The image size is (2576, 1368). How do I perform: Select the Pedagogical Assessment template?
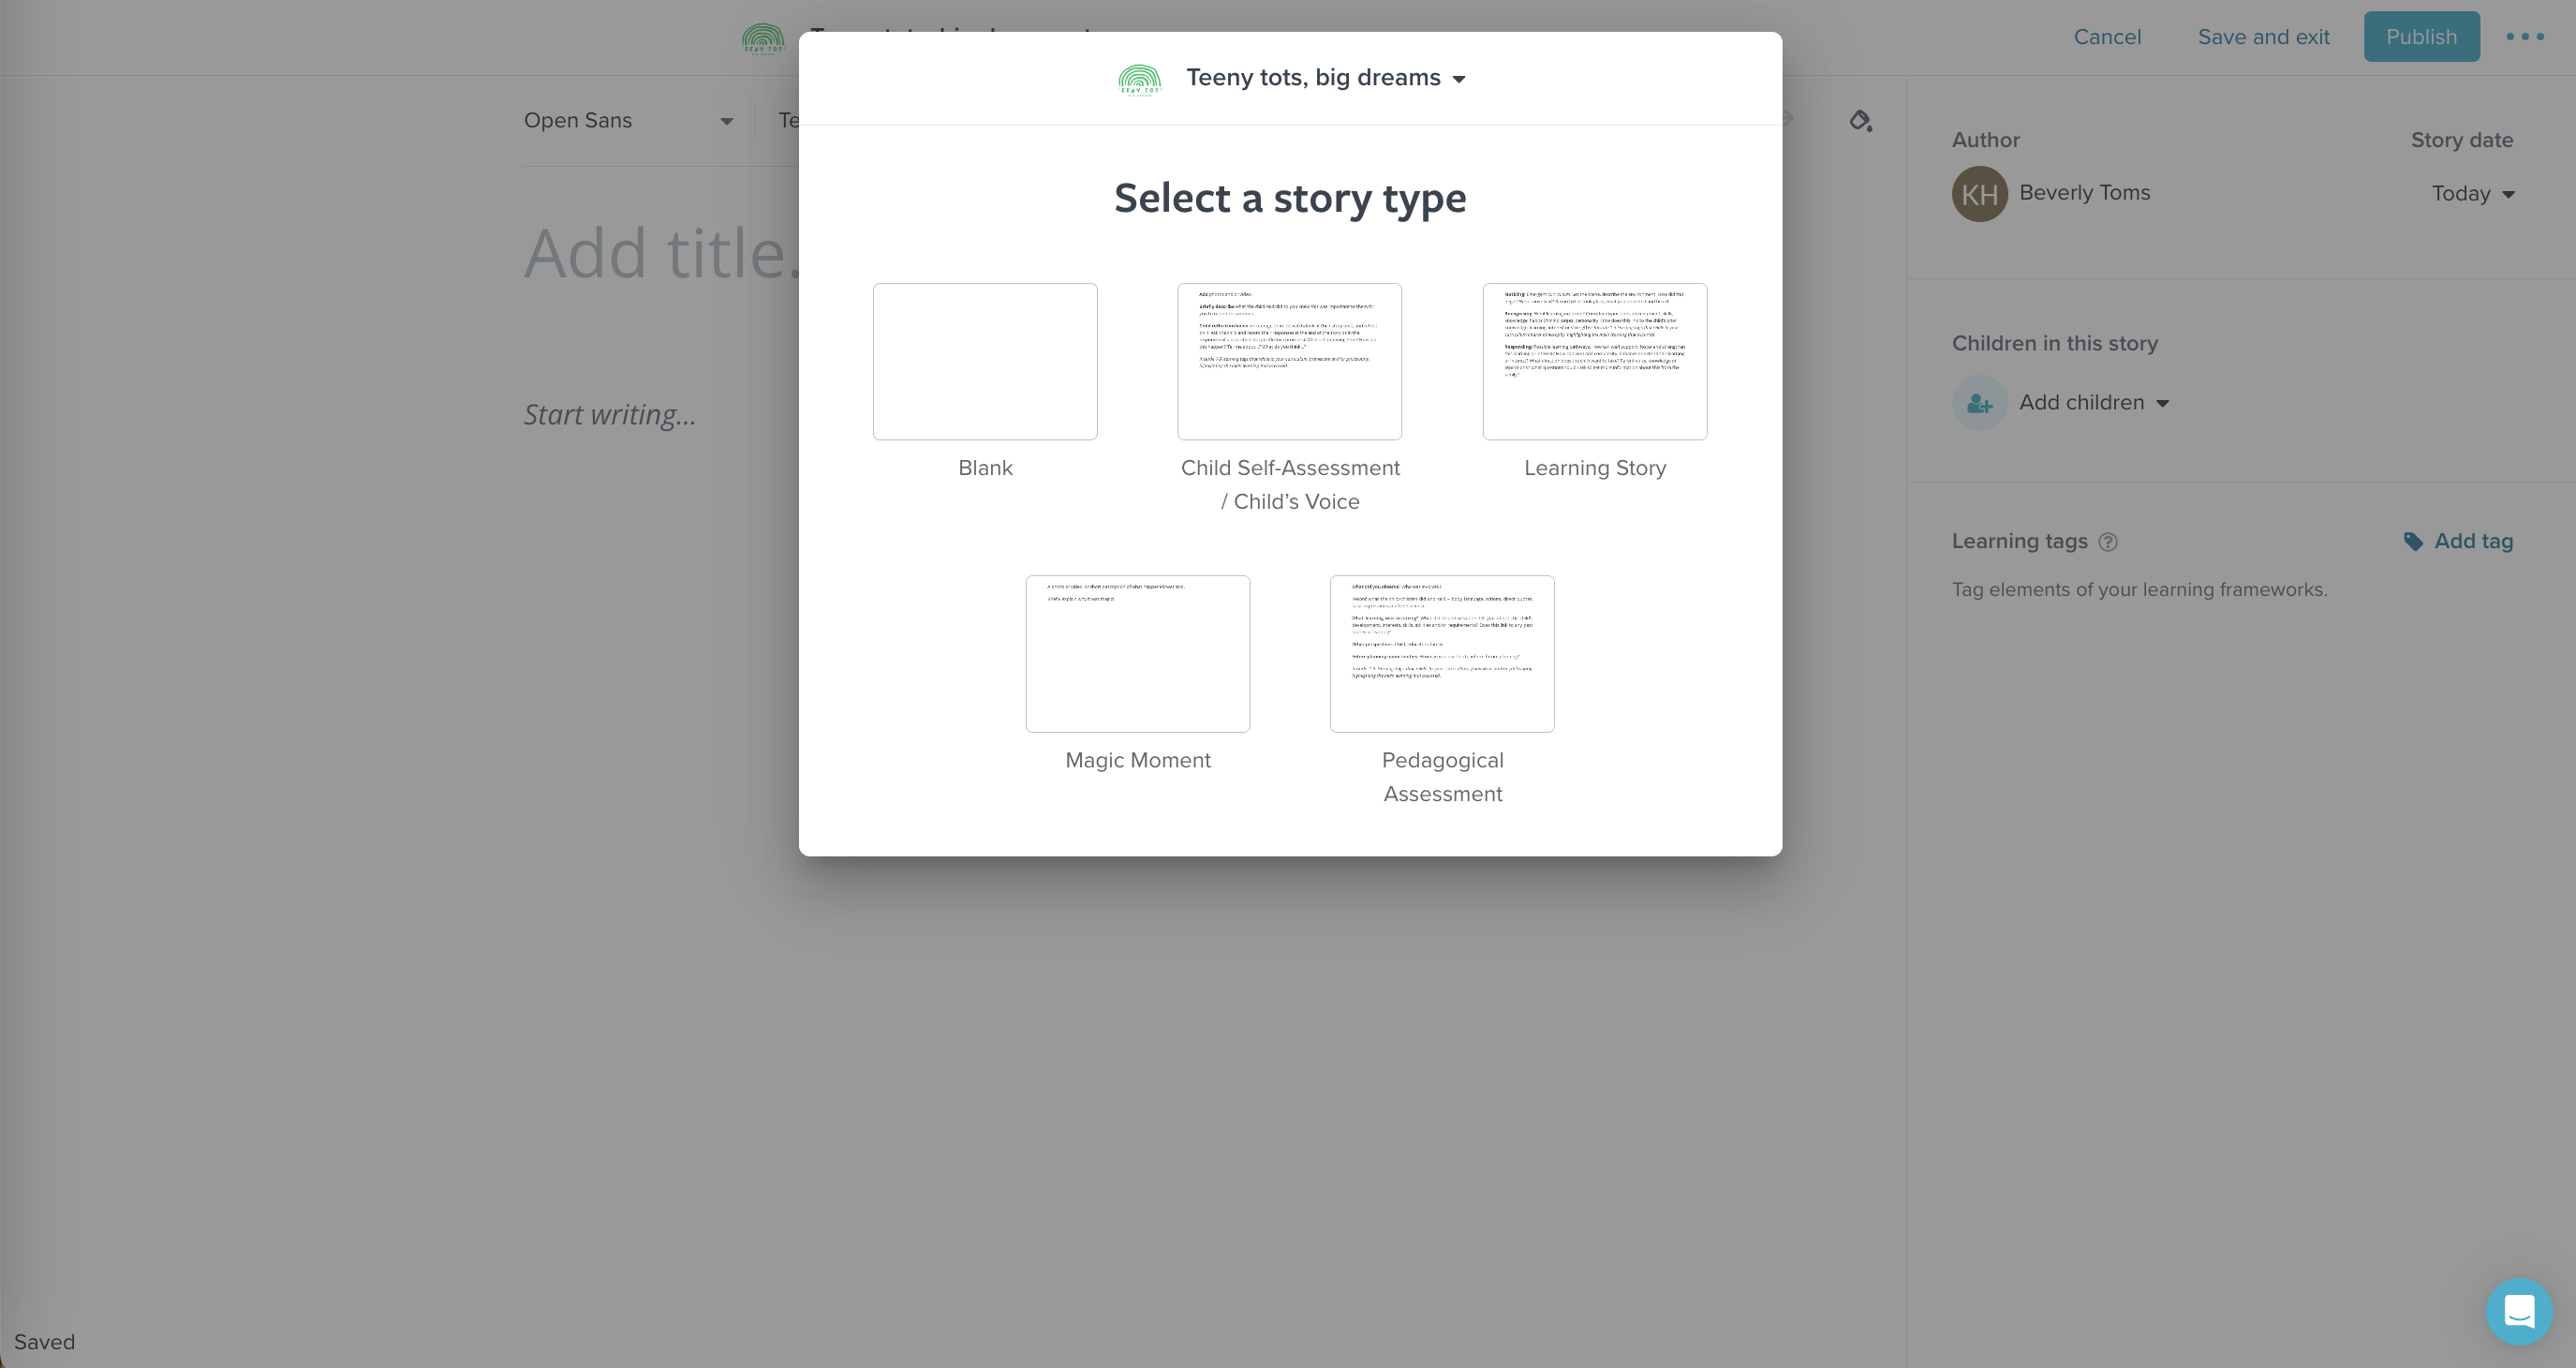[1441, 654]
